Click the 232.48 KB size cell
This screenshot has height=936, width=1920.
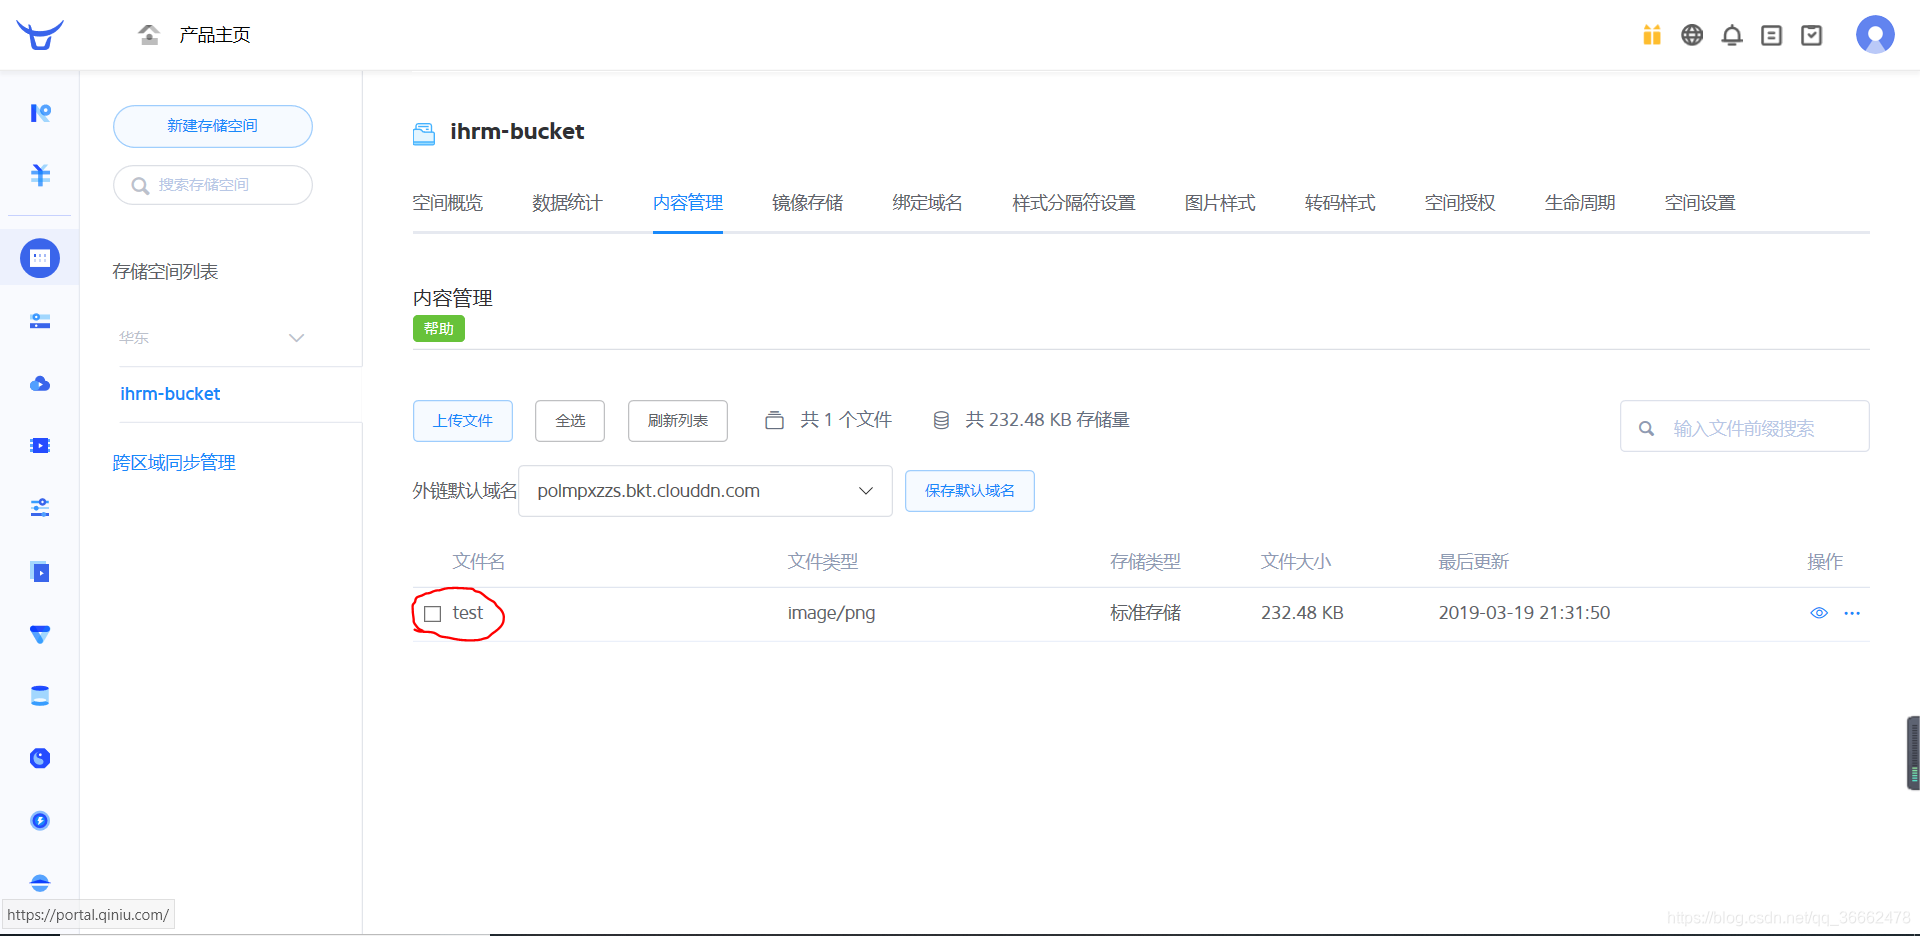point(1302,613)
